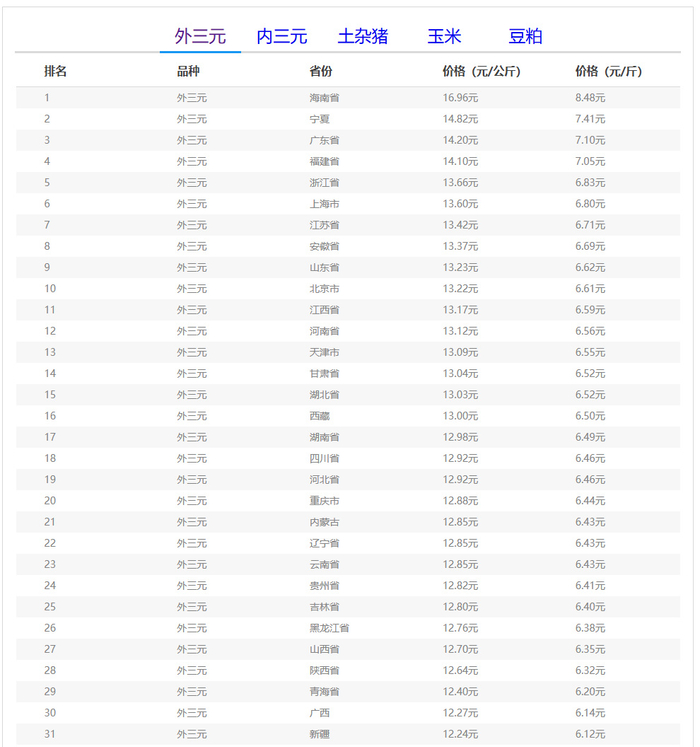Image resolution: width=700 pixels, height=747 pixels.
Task: Click the 14.82元 price cell
Action: [460, 119]
